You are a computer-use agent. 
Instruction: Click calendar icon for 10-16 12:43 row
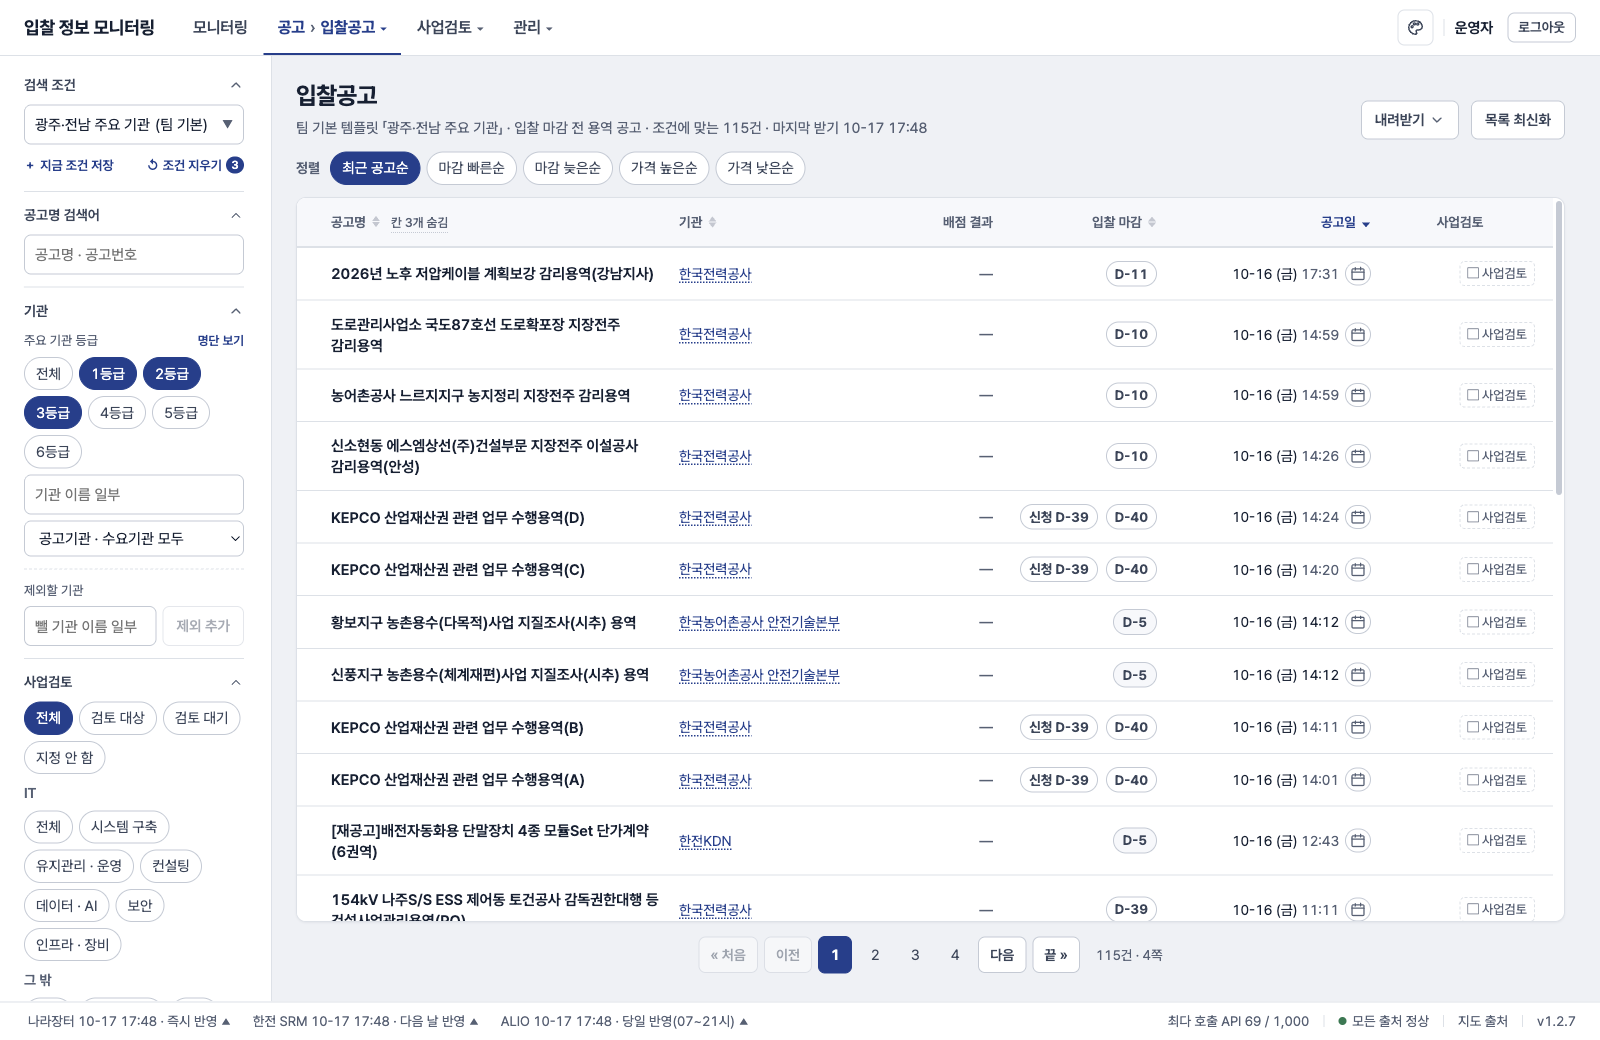[x=1358, y=841]
